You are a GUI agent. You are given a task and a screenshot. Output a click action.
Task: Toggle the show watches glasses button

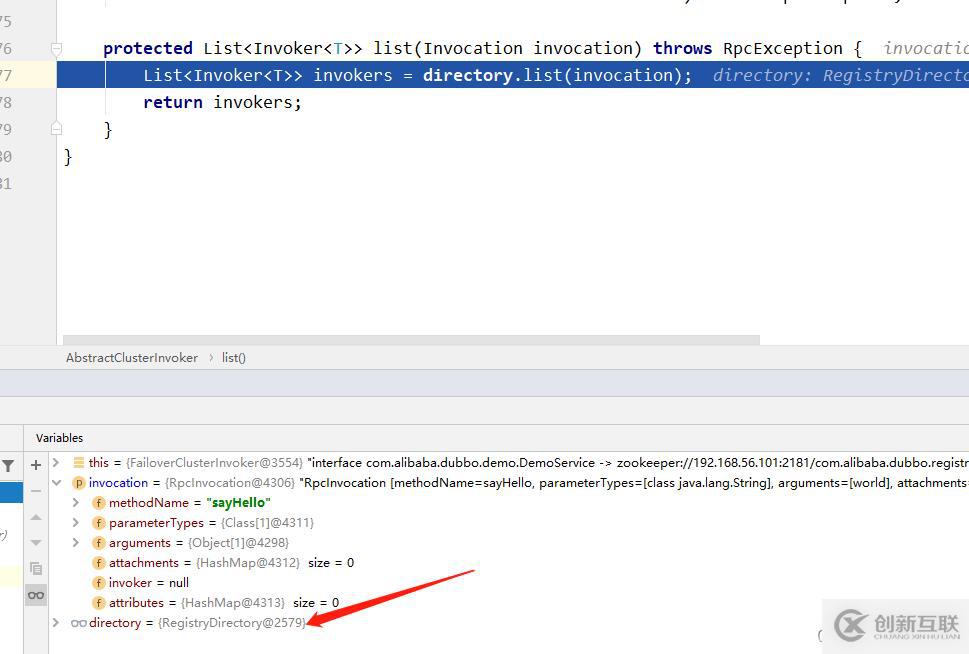[x=36, y=595]
